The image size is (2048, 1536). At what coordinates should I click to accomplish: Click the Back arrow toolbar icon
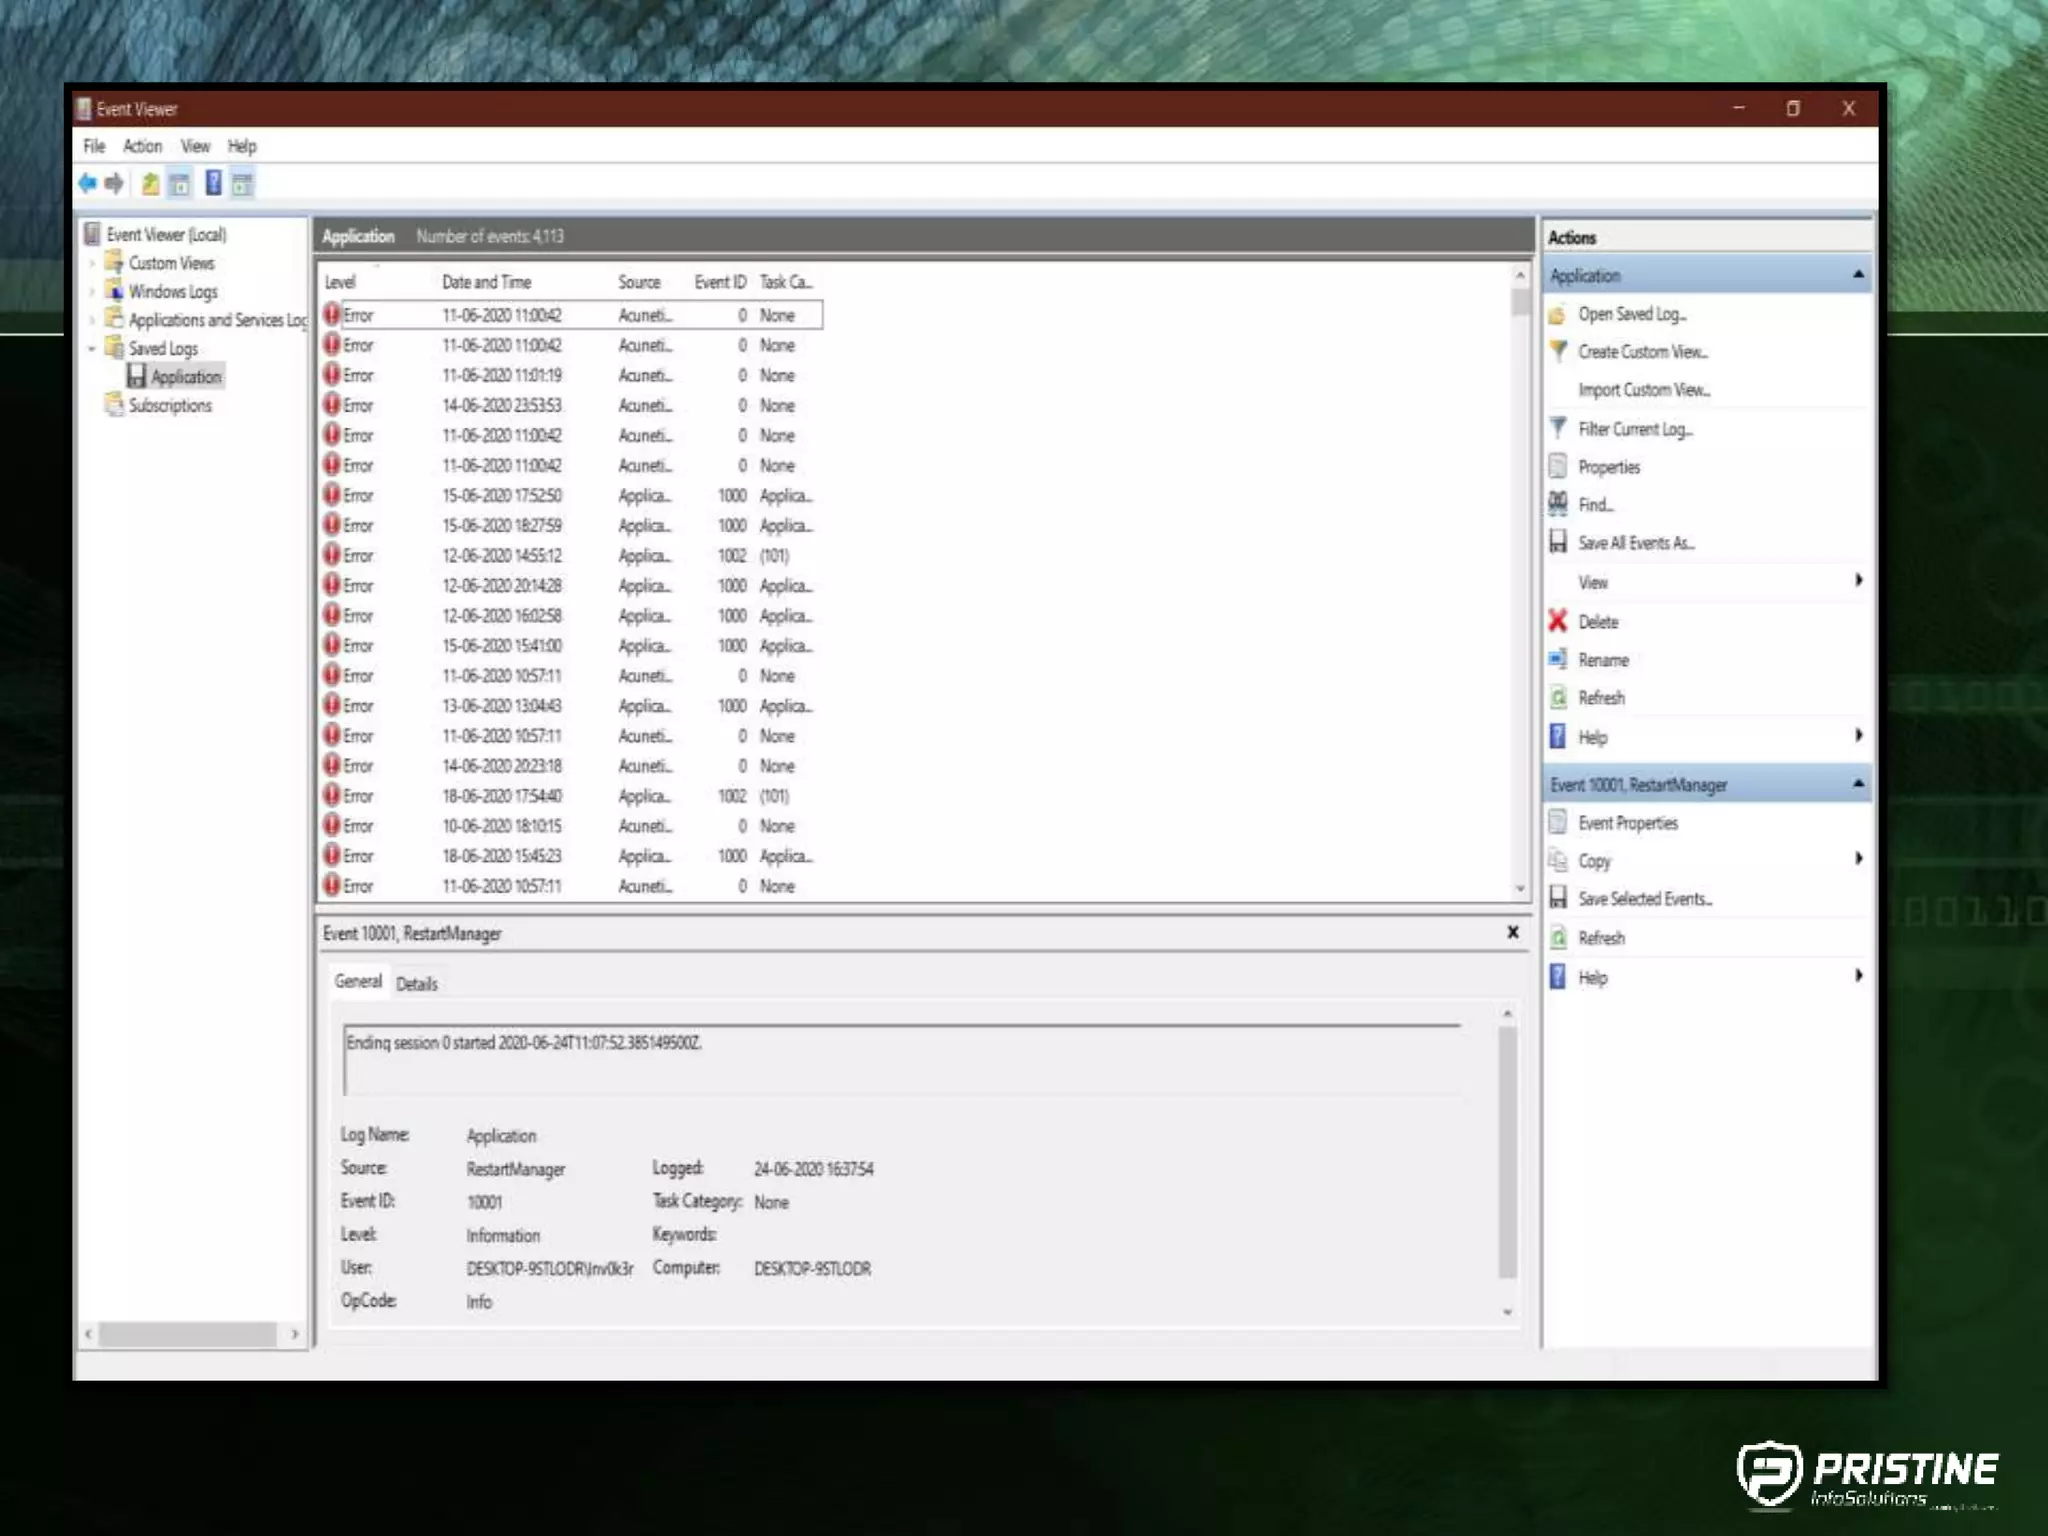pos(88,183)
